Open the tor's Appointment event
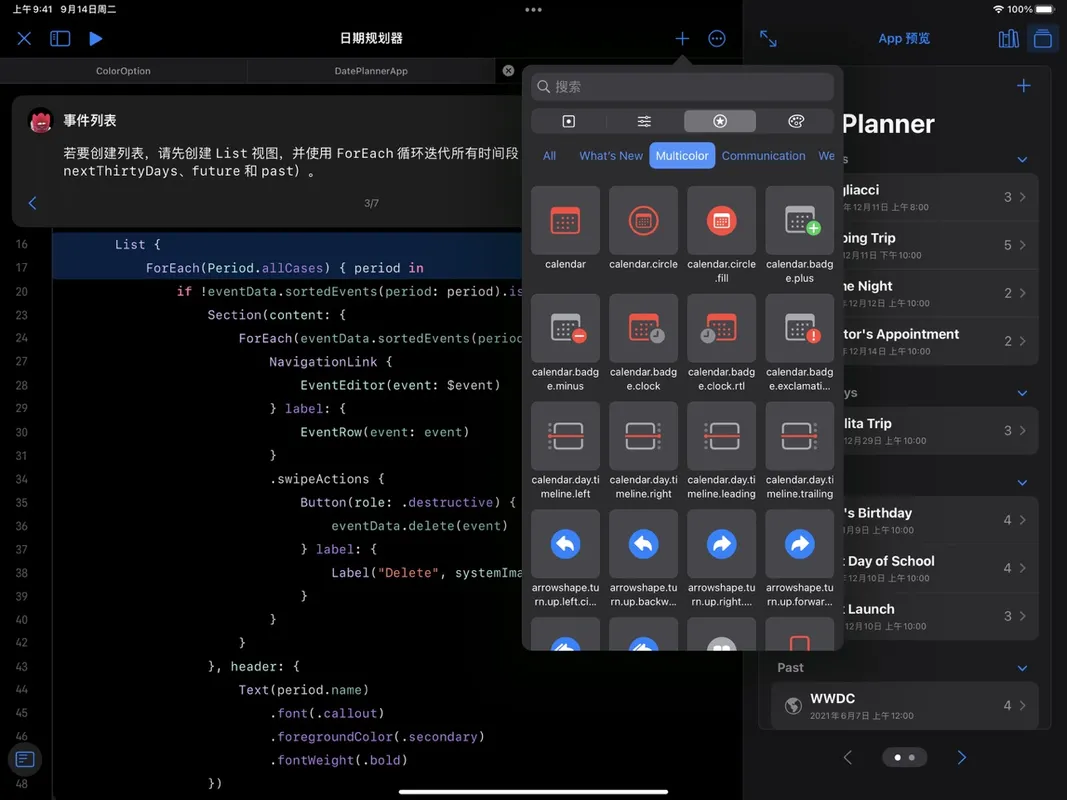The image size is (1067, 800). (x=940, y=341)
